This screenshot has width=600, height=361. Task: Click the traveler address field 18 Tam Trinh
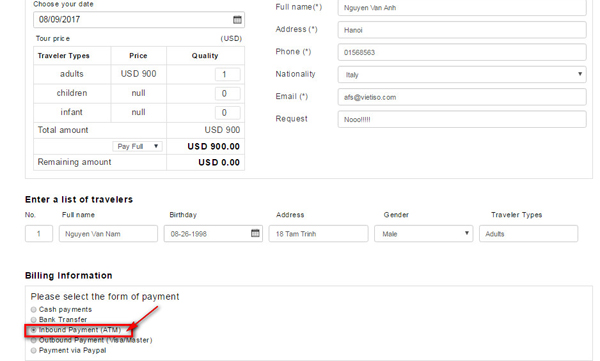[x=318, y=234]
